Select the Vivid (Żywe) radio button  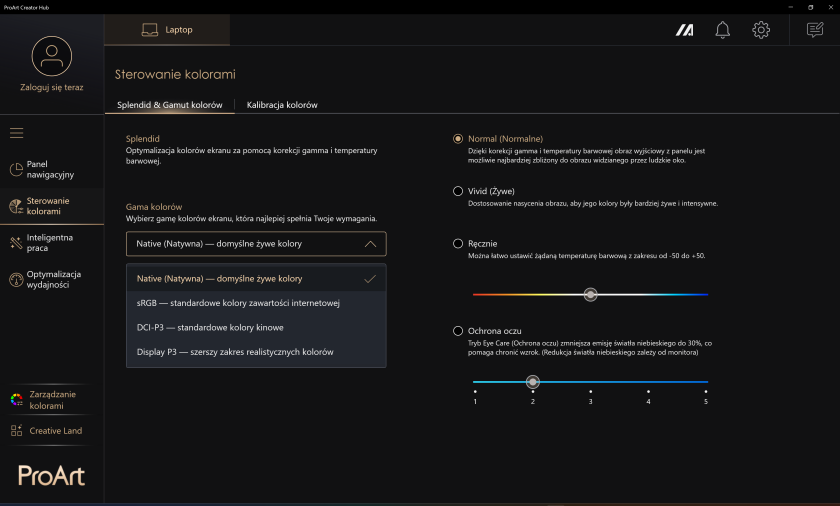click(x=458, y=191)
